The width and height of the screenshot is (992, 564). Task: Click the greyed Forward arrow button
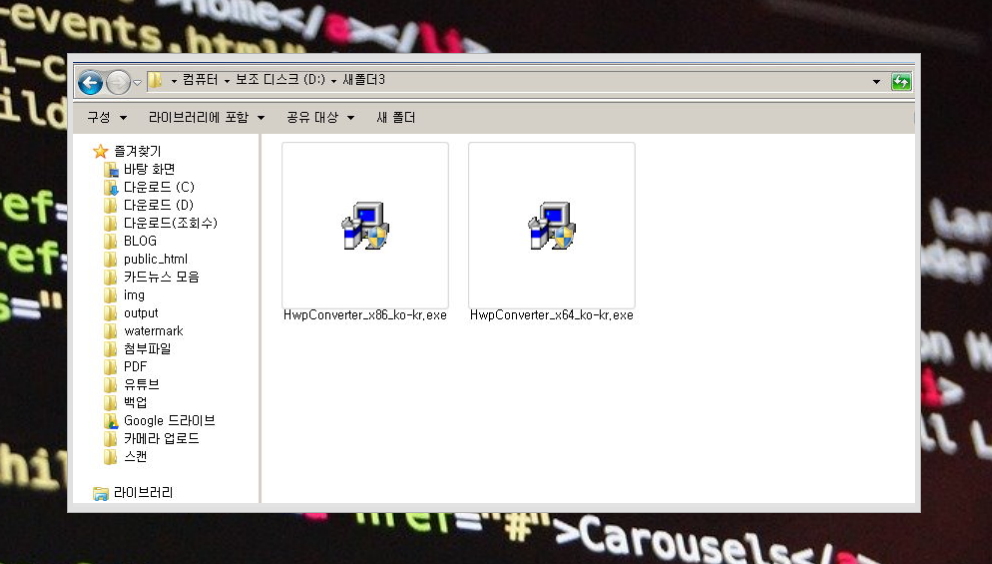pos(118,82)
